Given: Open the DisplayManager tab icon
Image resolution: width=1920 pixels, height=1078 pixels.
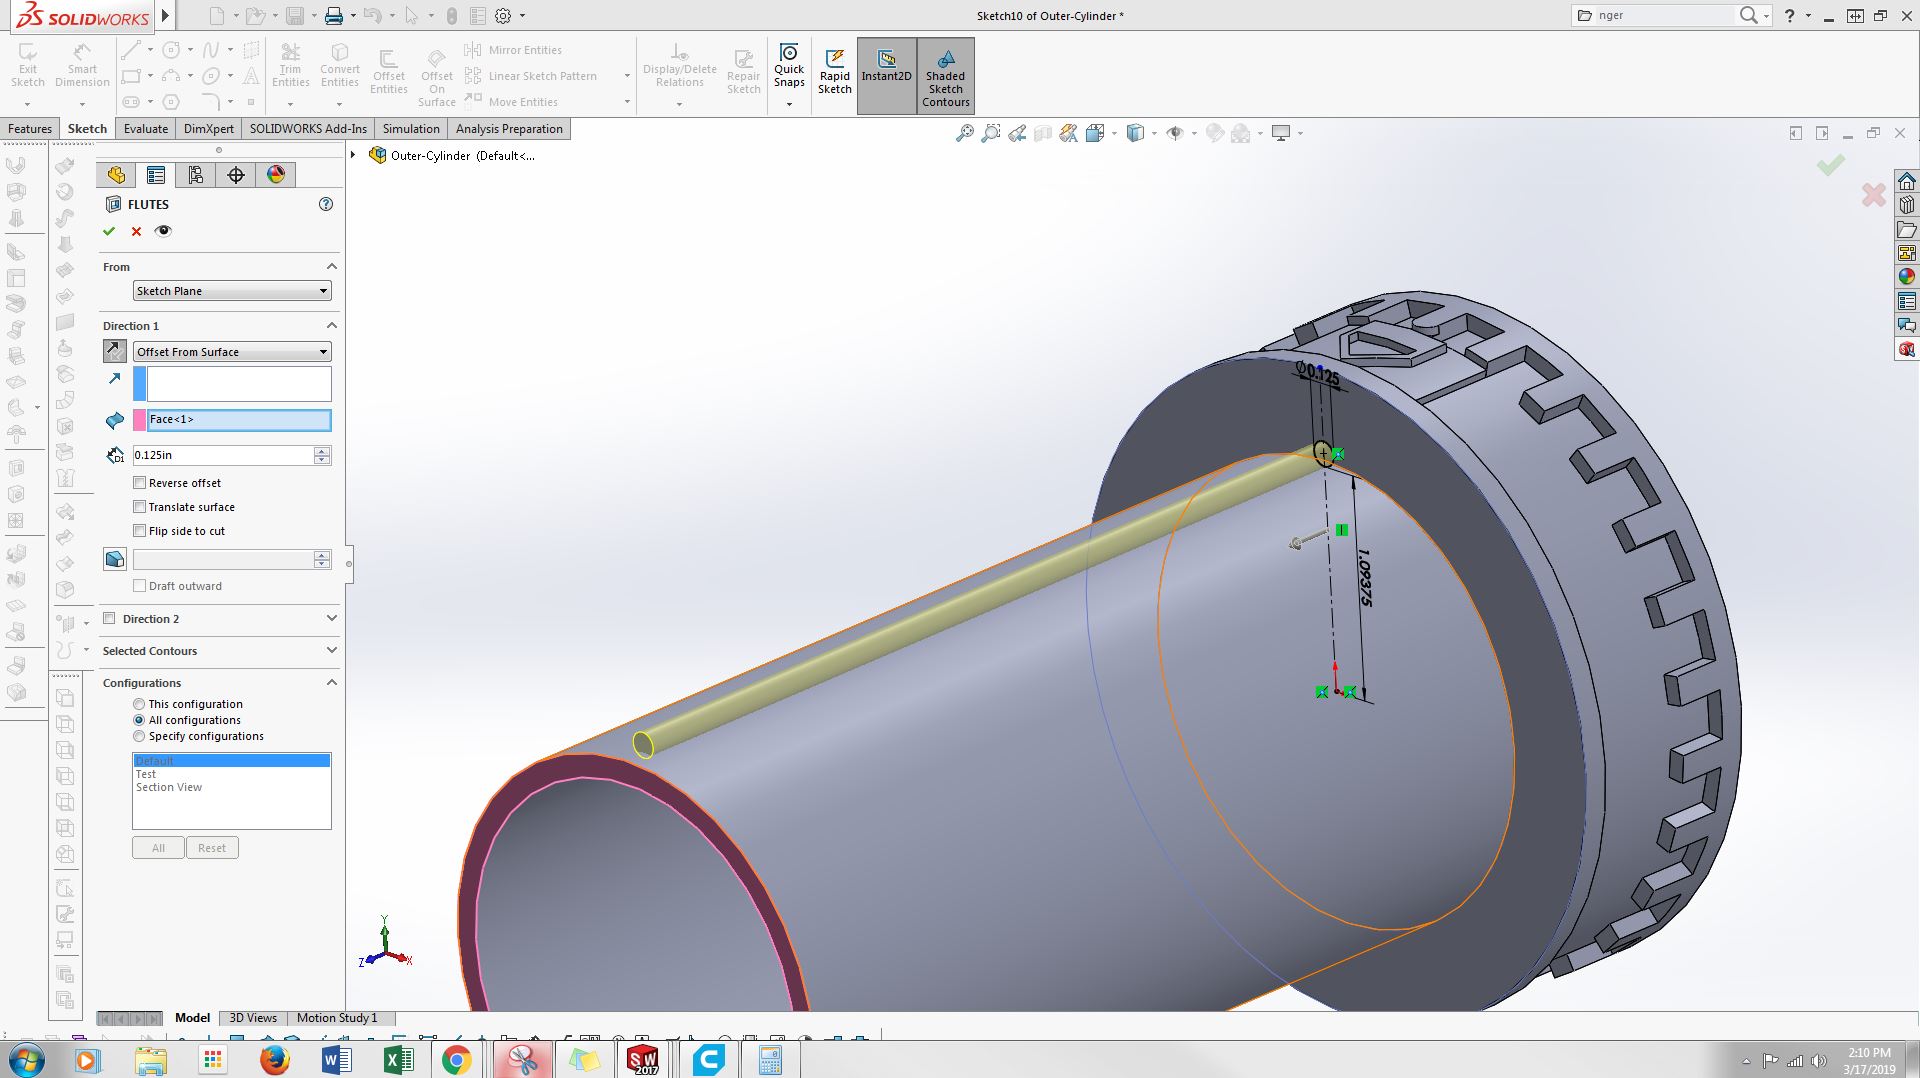Looking at the screenshot, I should click(x=276, y=175).
